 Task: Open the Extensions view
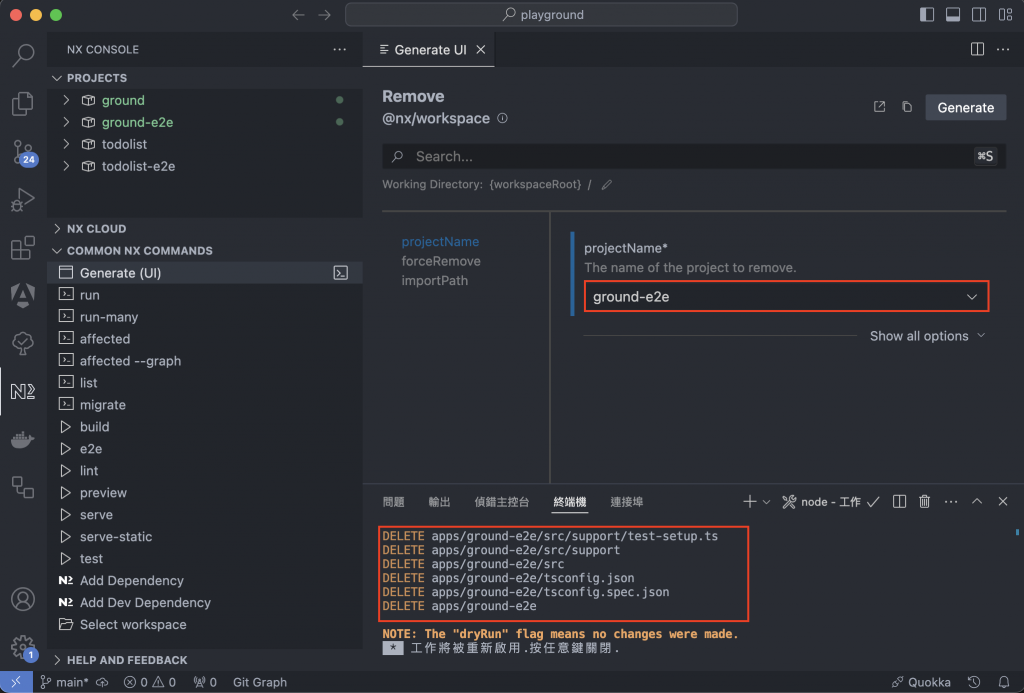23,248
